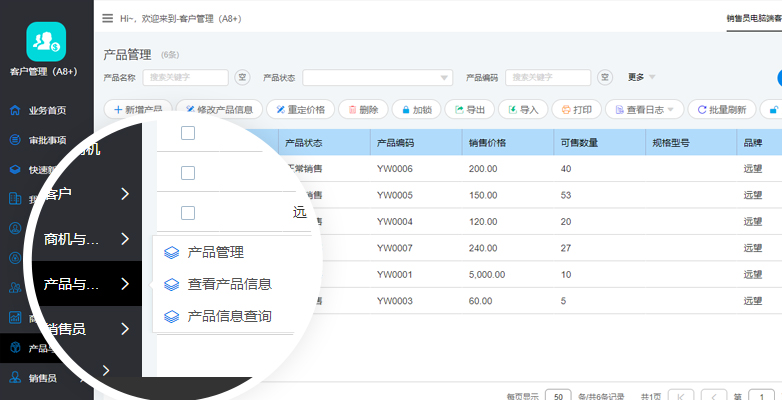Select 查看产品信息 in the flyout submenu
This screenshot has height=400, width=782.
click(229, 284)
